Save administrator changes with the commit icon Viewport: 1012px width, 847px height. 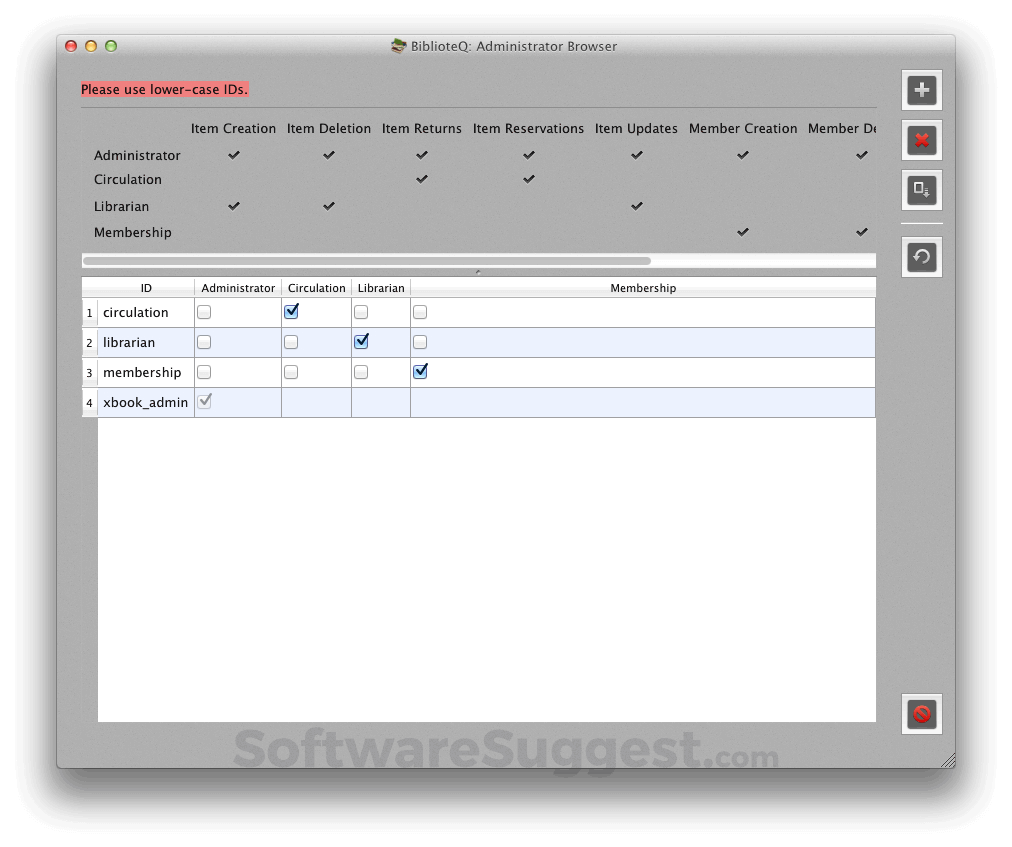click(x=921, y=190)
